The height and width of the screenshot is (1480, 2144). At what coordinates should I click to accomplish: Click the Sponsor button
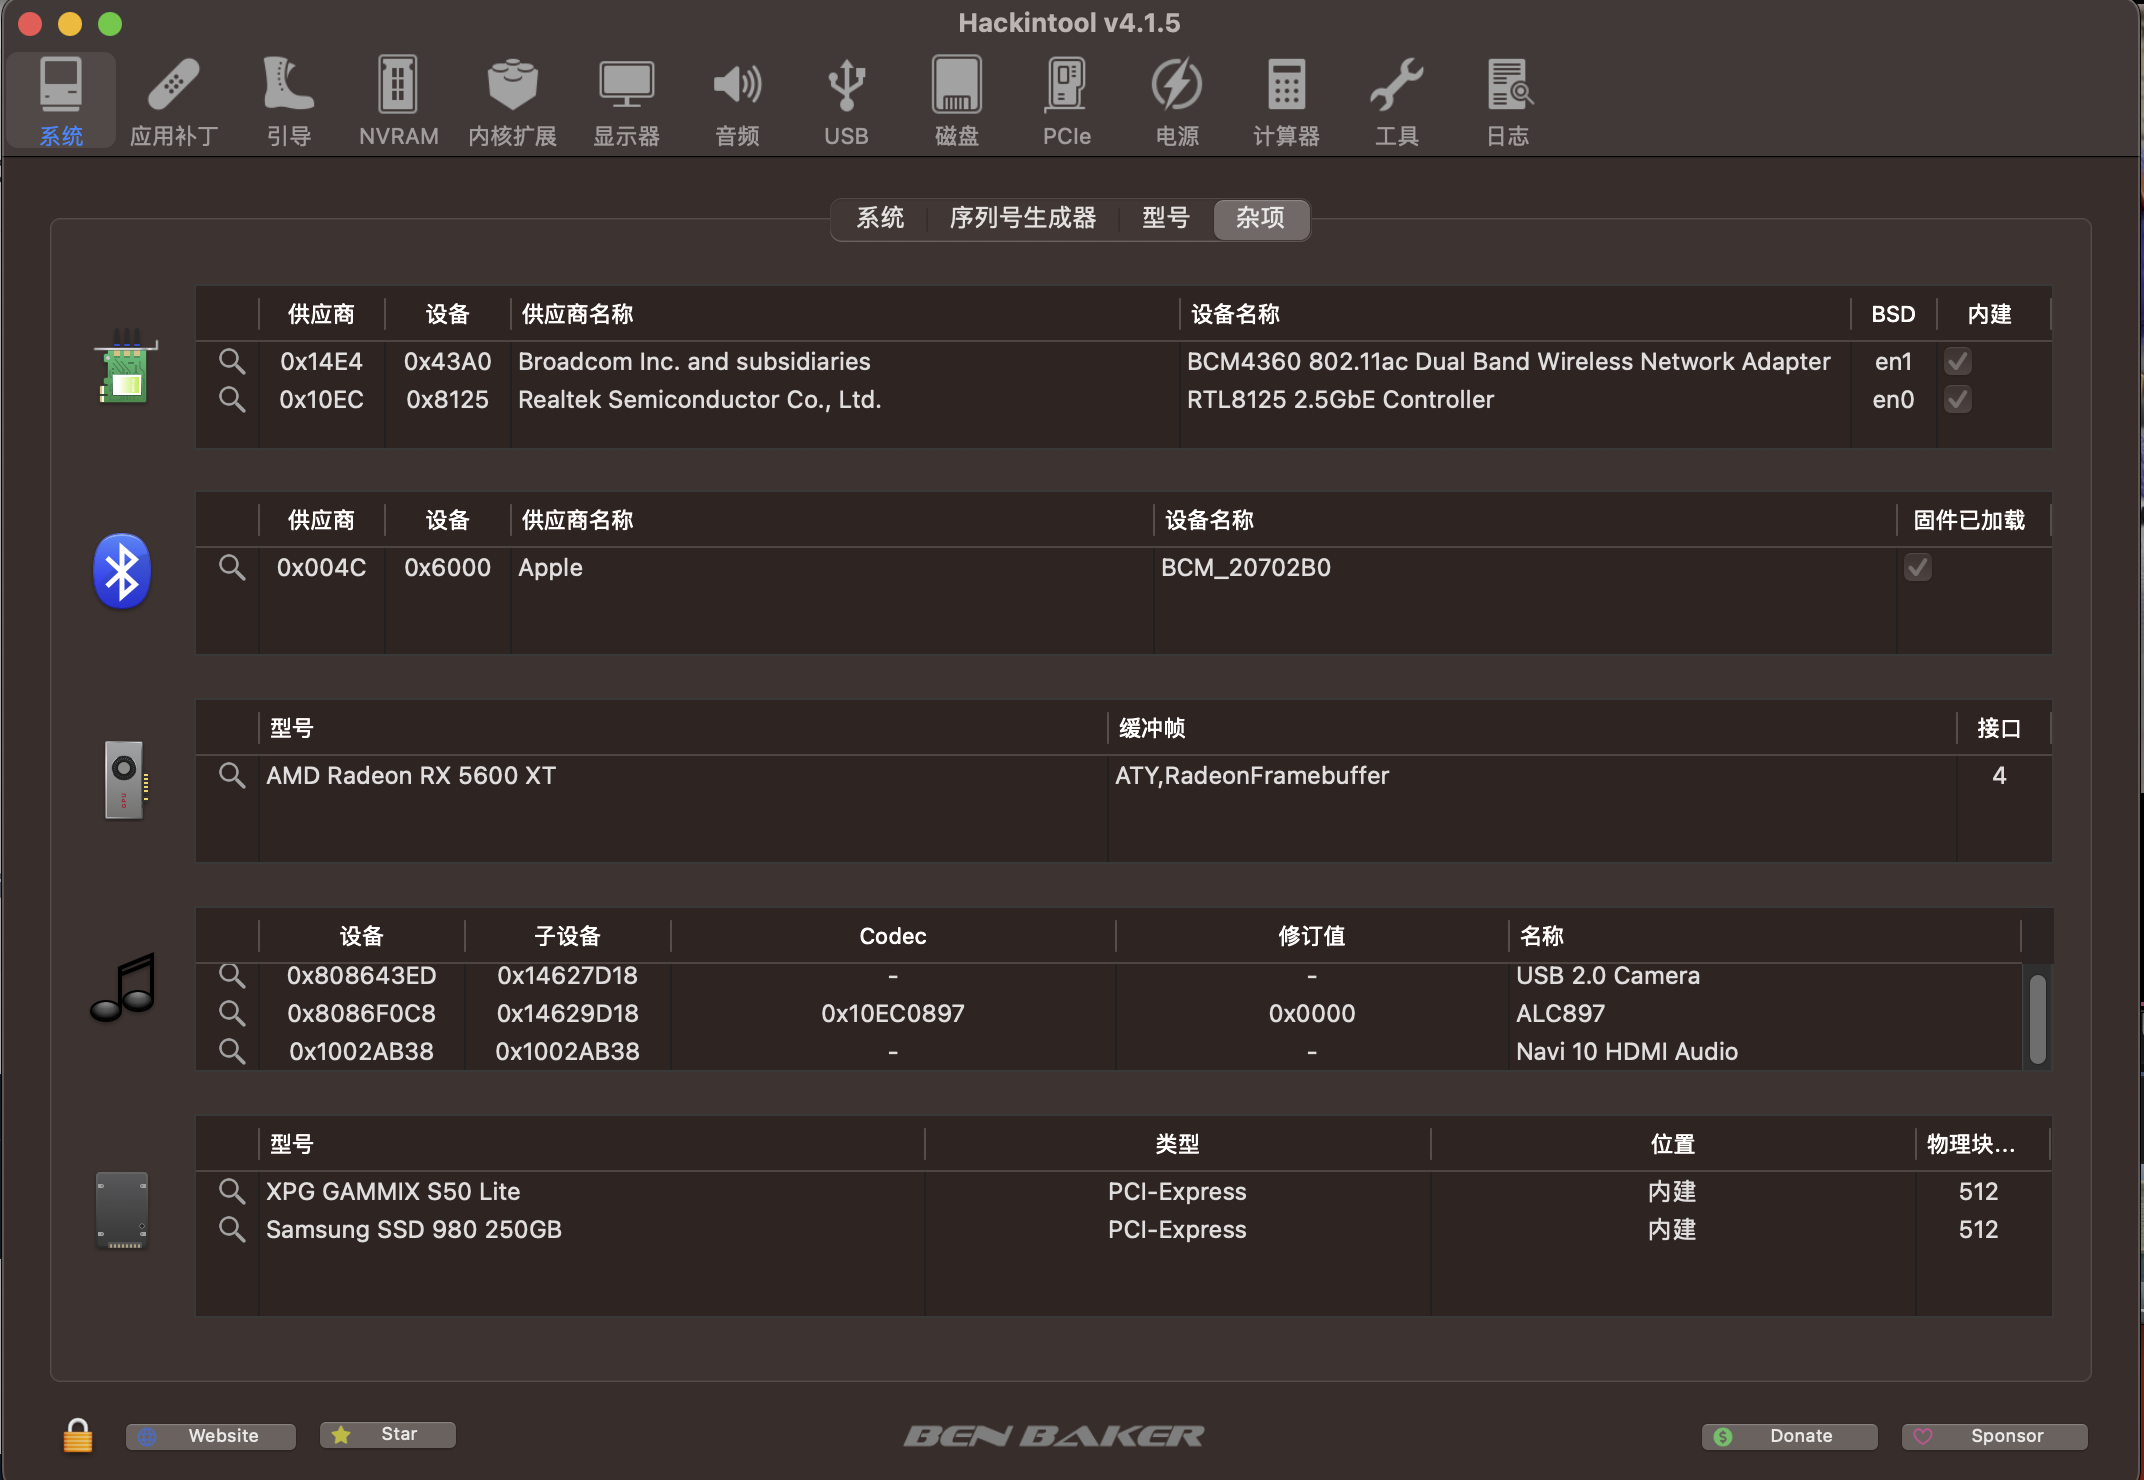pyautogui.click(x=1994, y=1435)
